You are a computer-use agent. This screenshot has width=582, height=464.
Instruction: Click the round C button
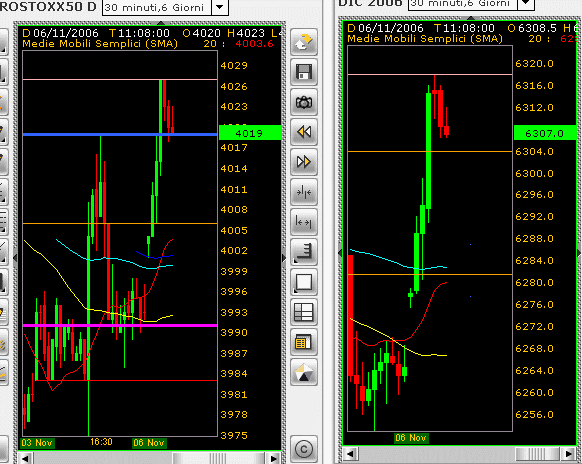pyautogui.click(x=304, y=449)
